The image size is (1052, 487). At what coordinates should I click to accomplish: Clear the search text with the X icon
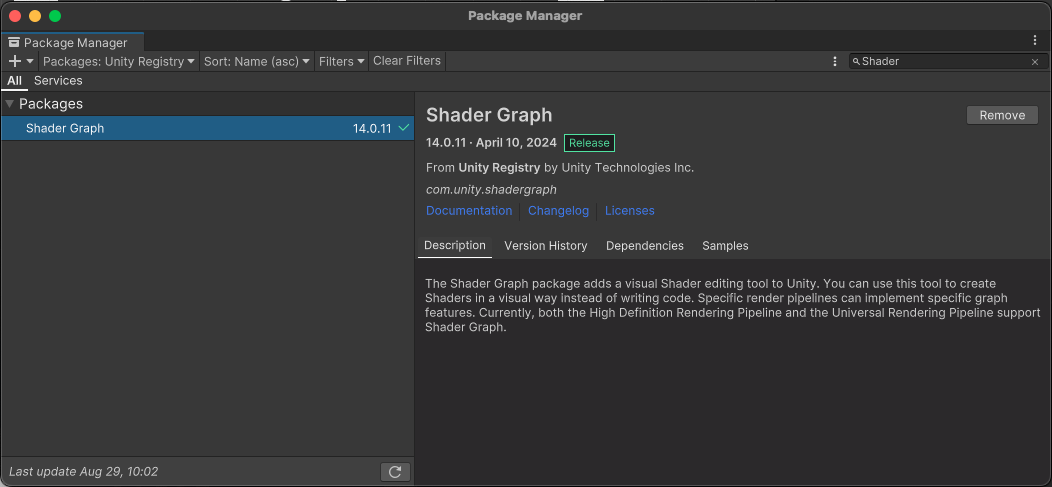(x=1035, y=62)
